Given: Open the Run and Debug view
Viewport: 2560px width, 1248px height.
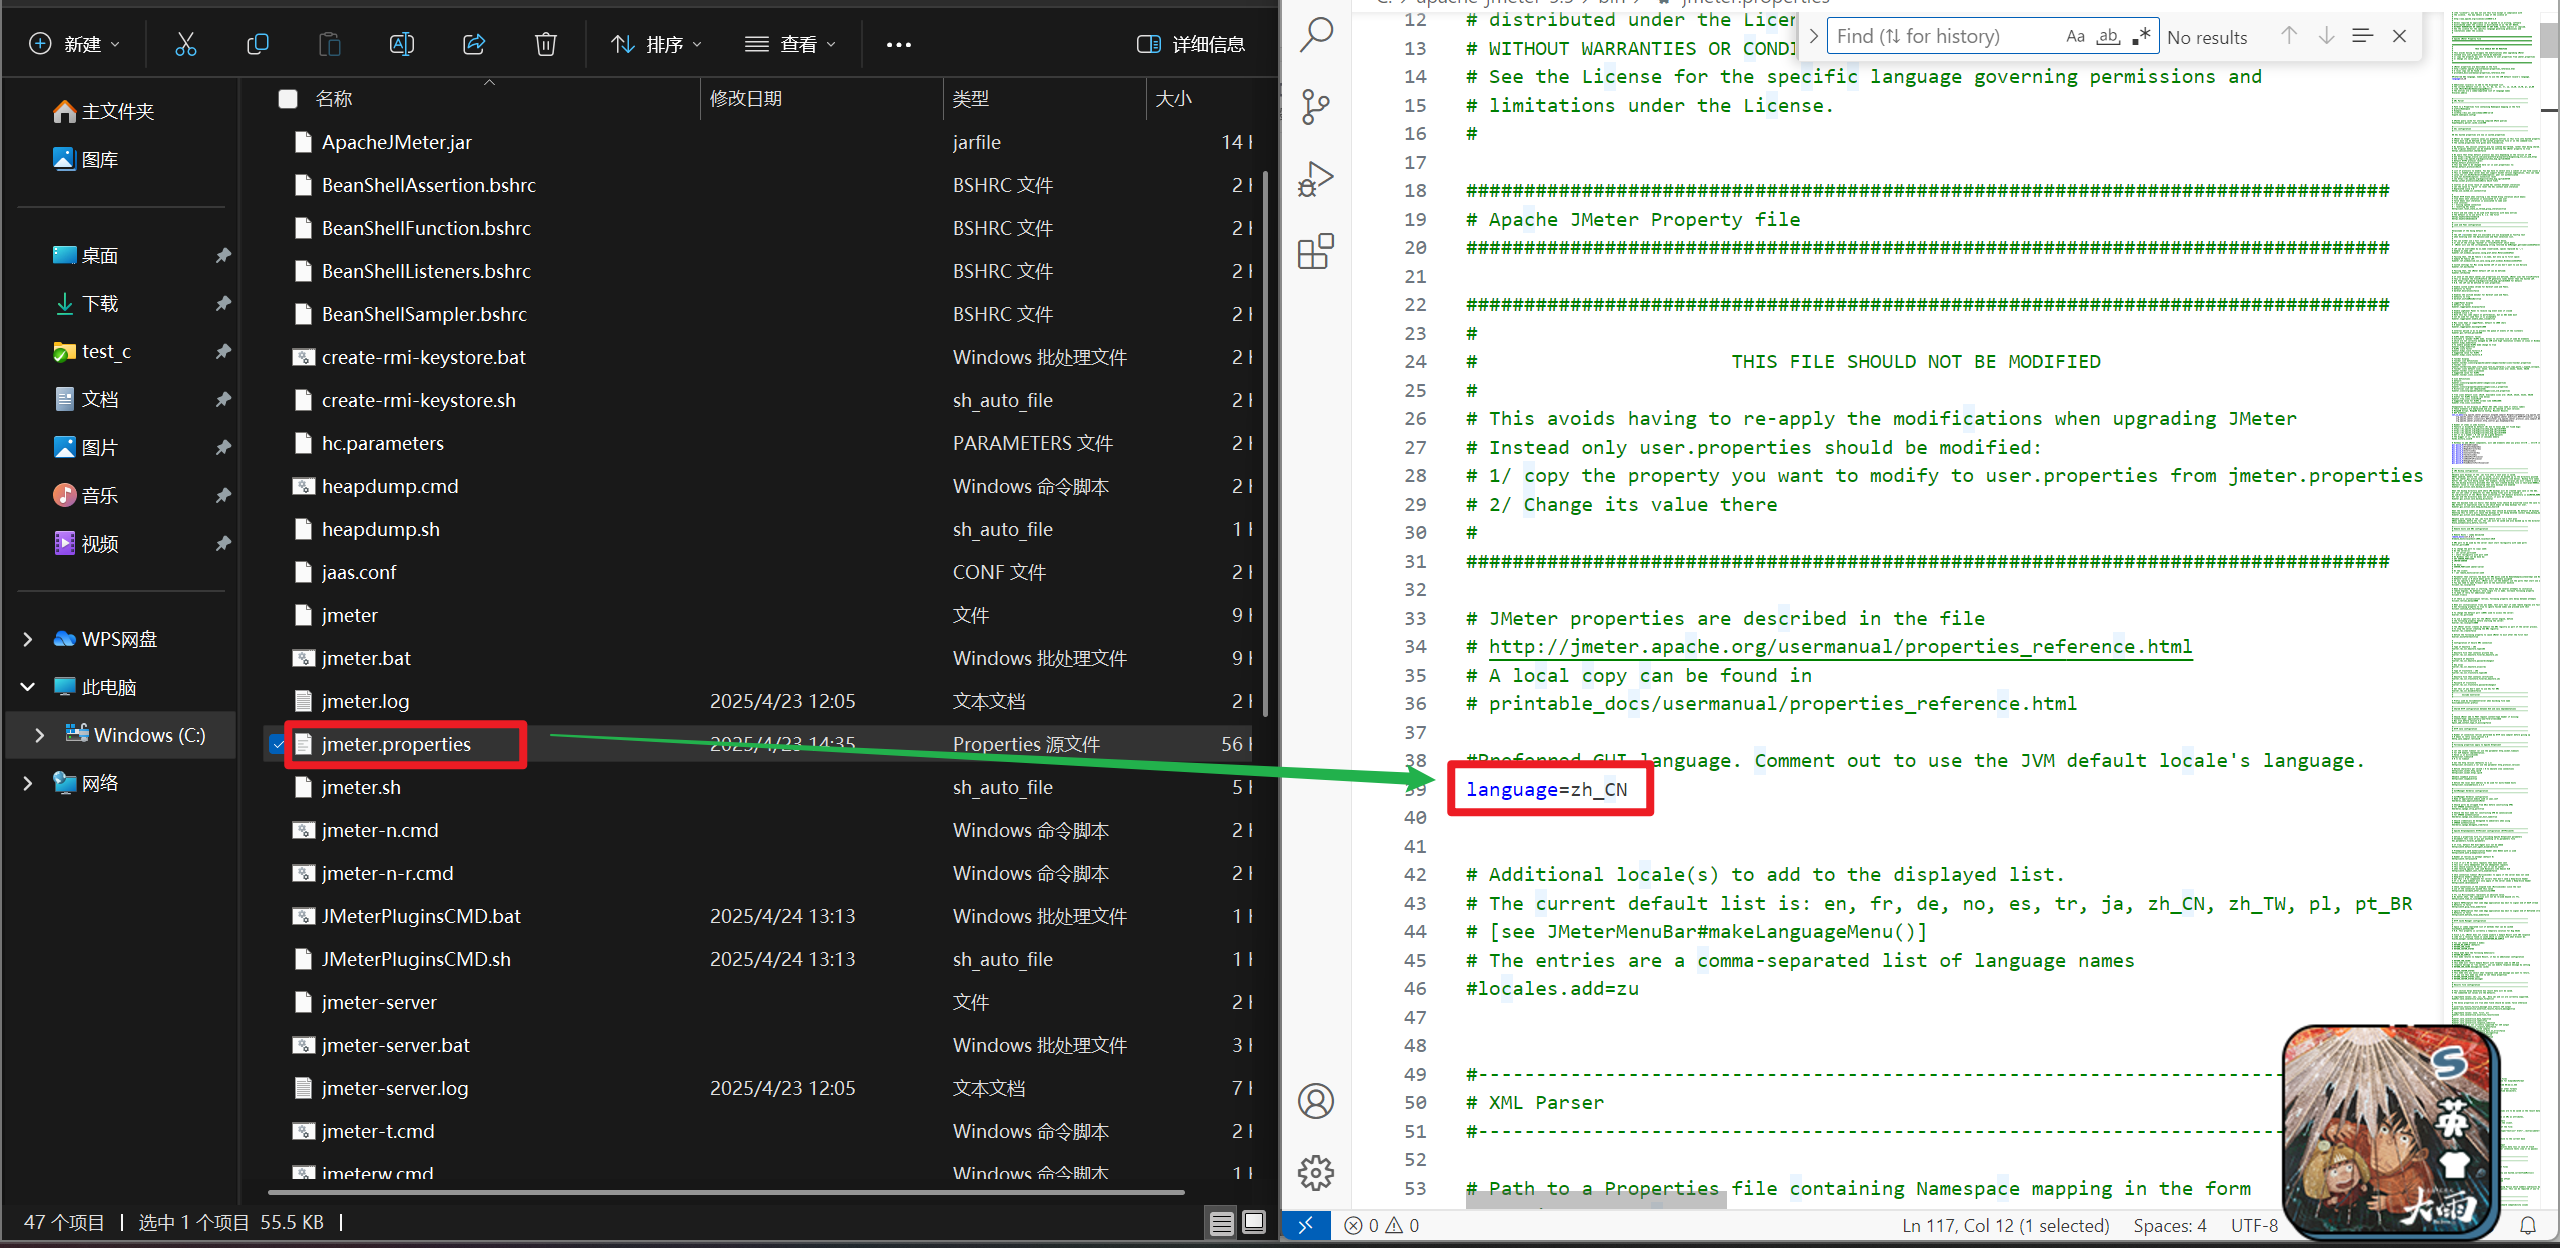Looking at the screenshot, I should coord(1316,179).
